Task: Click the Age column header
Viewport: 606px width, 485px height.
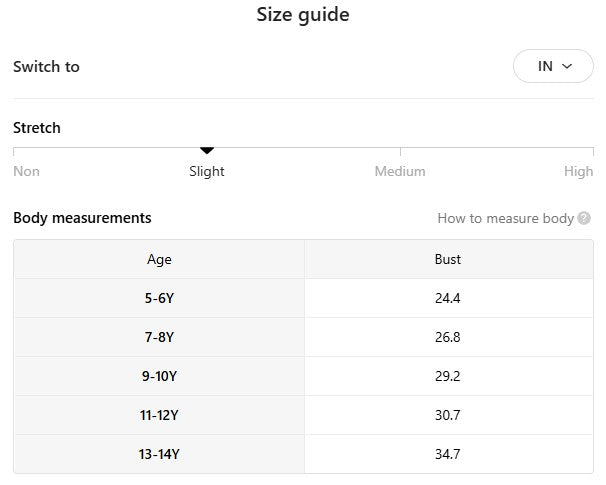Action: click(159, 259)
